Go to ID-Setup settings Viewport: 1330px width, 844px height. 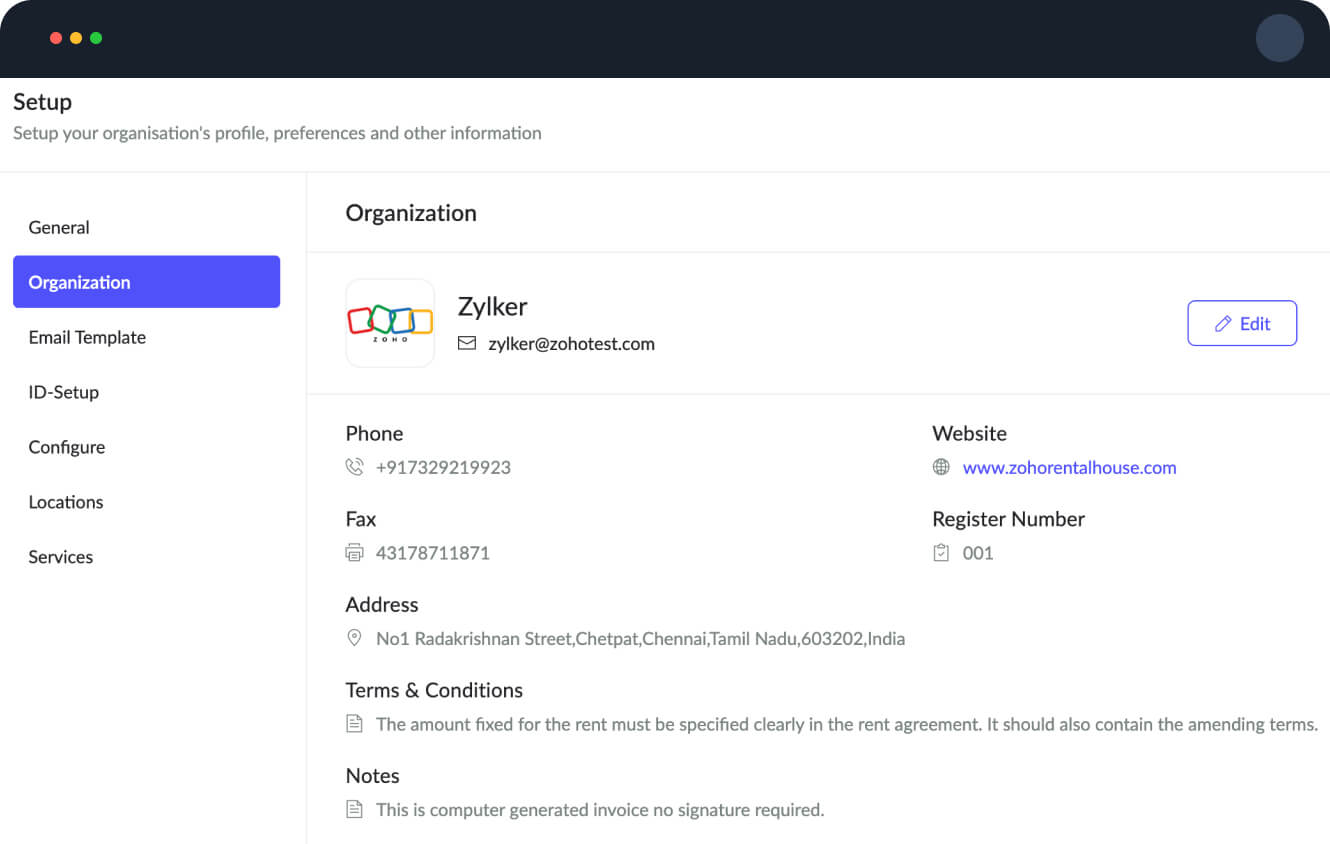click(64, 392)
